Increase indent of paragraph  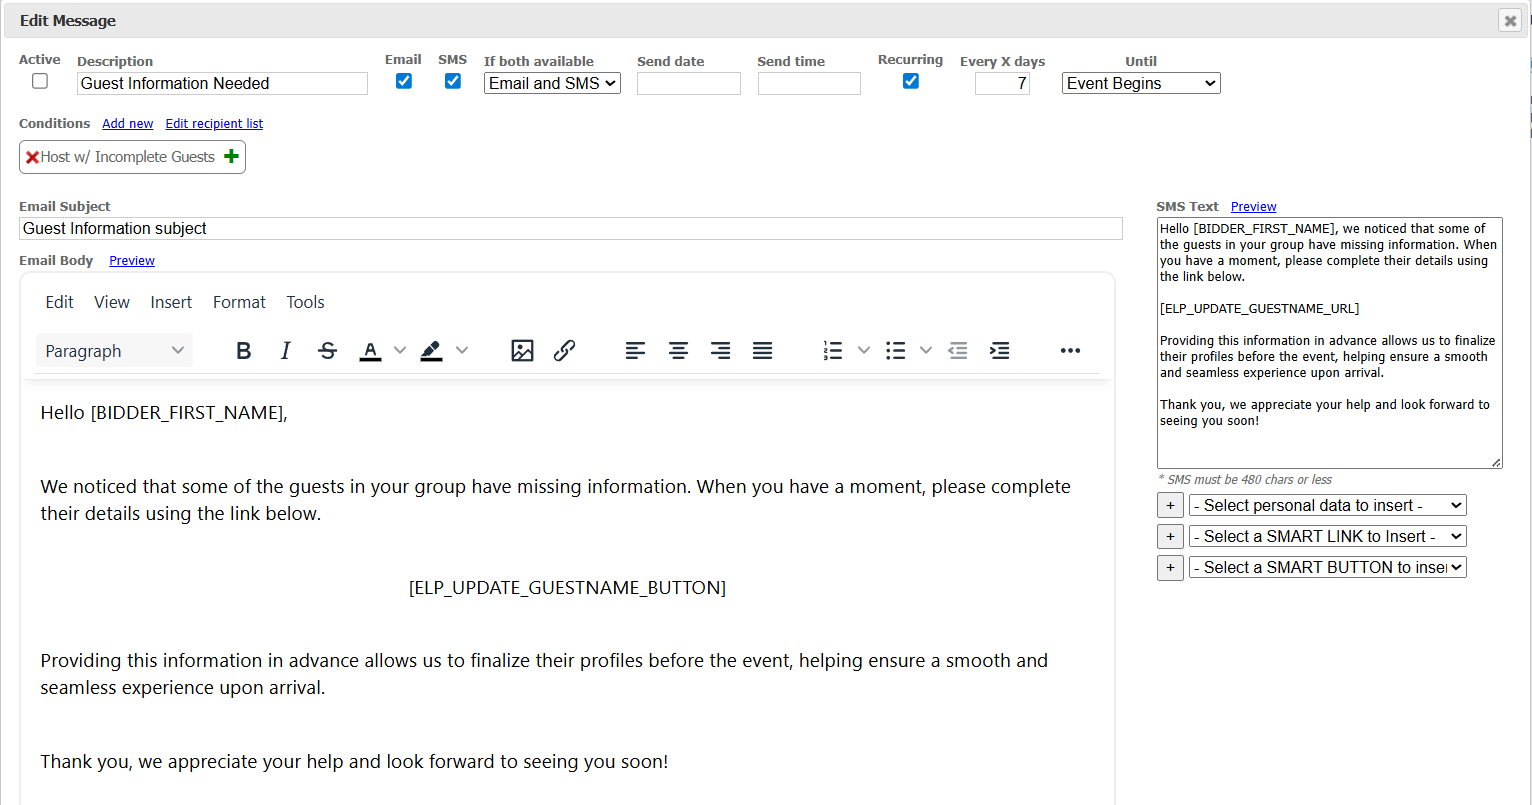pyautogui.click(x=1000, y=351)
